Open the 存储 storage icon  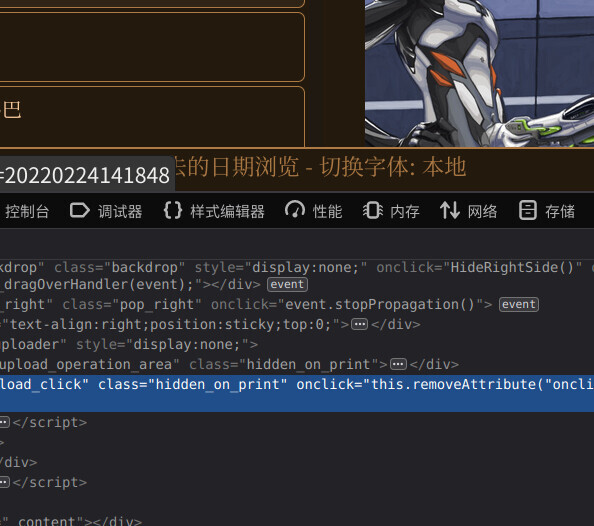(x=528, y=210)
